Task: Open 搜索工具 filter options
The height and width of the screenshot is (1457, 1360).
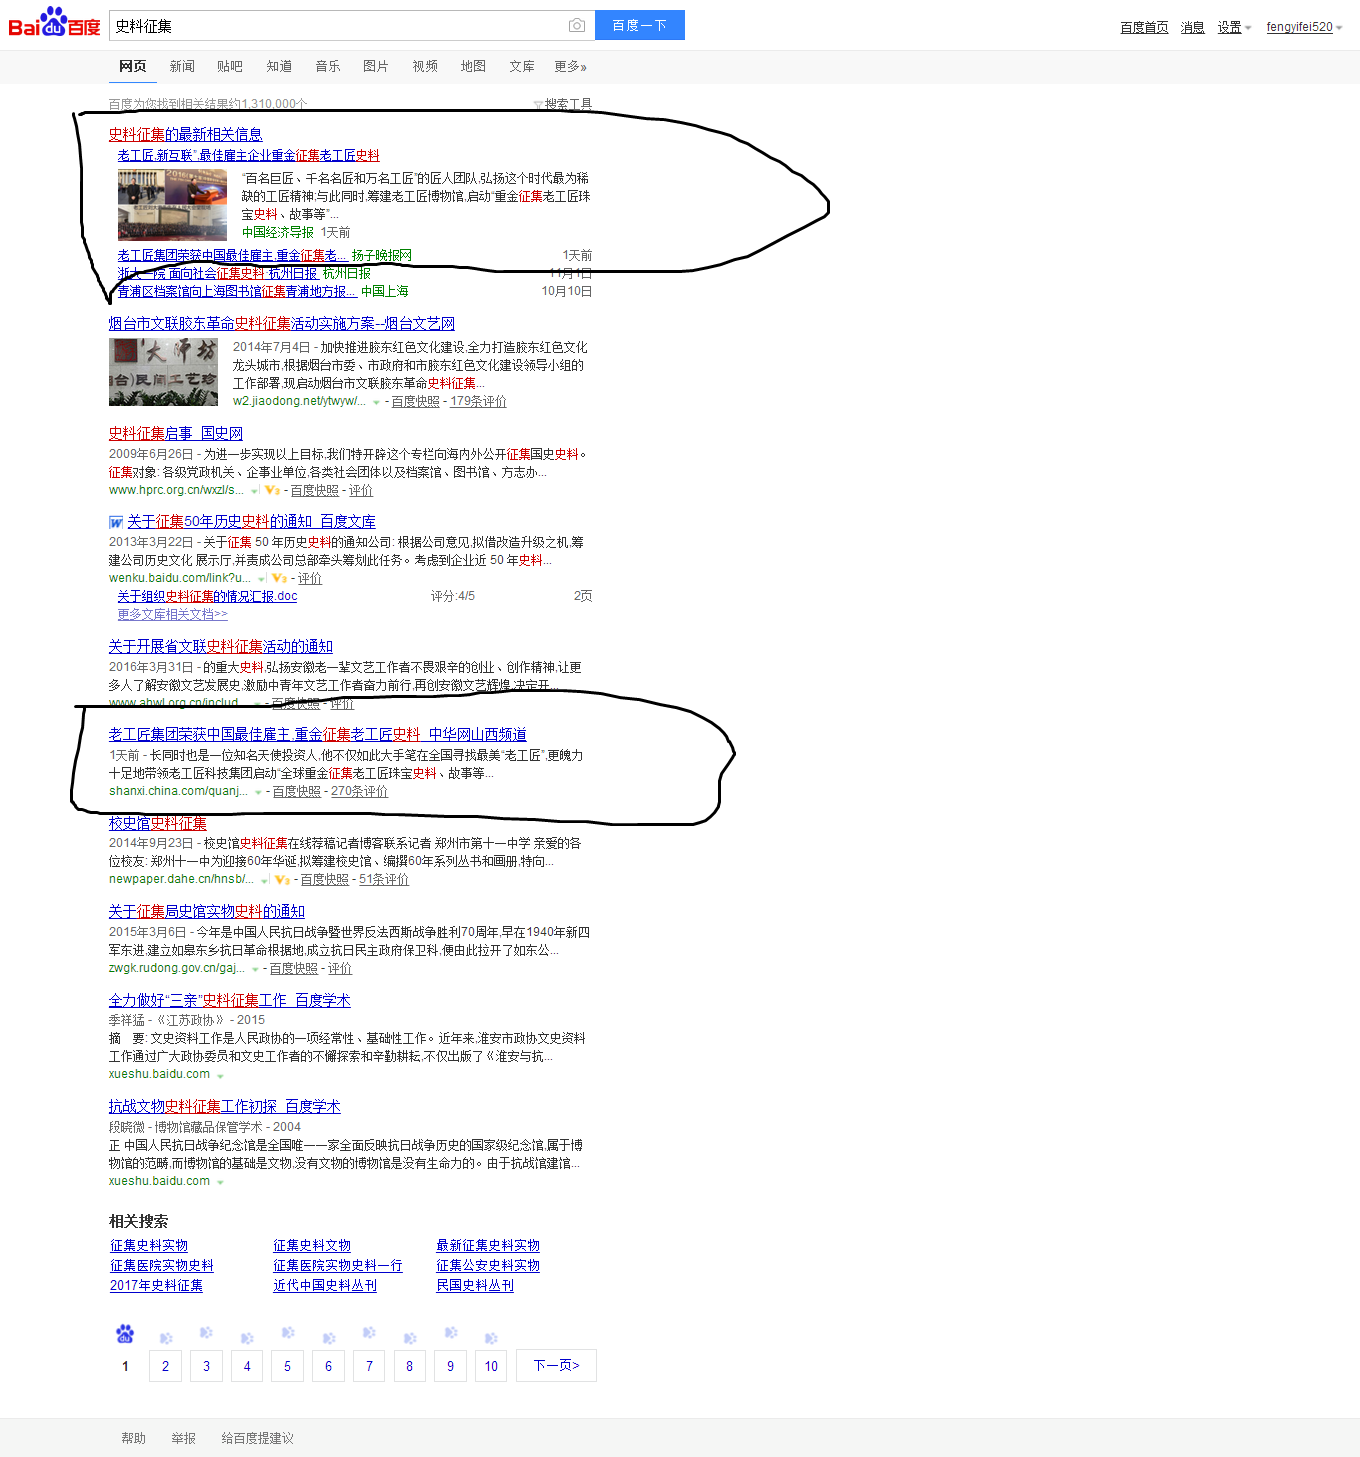Action: click(x=563, y=104)
